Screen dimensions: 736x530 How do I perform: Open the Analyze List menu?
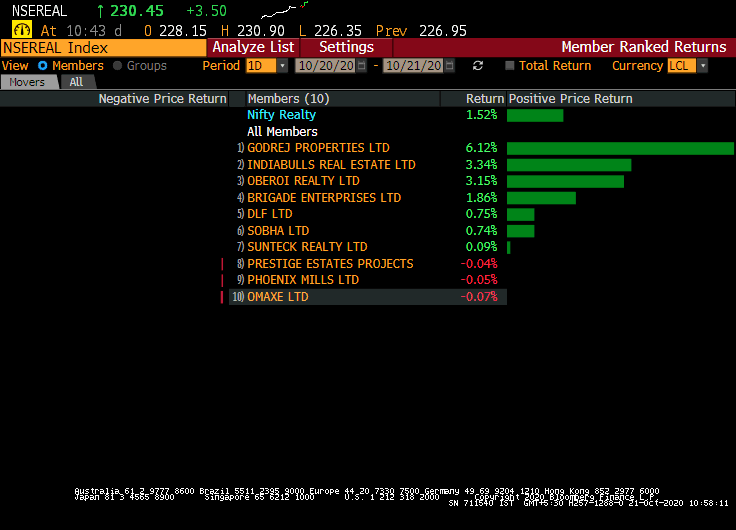pos(253,47)
